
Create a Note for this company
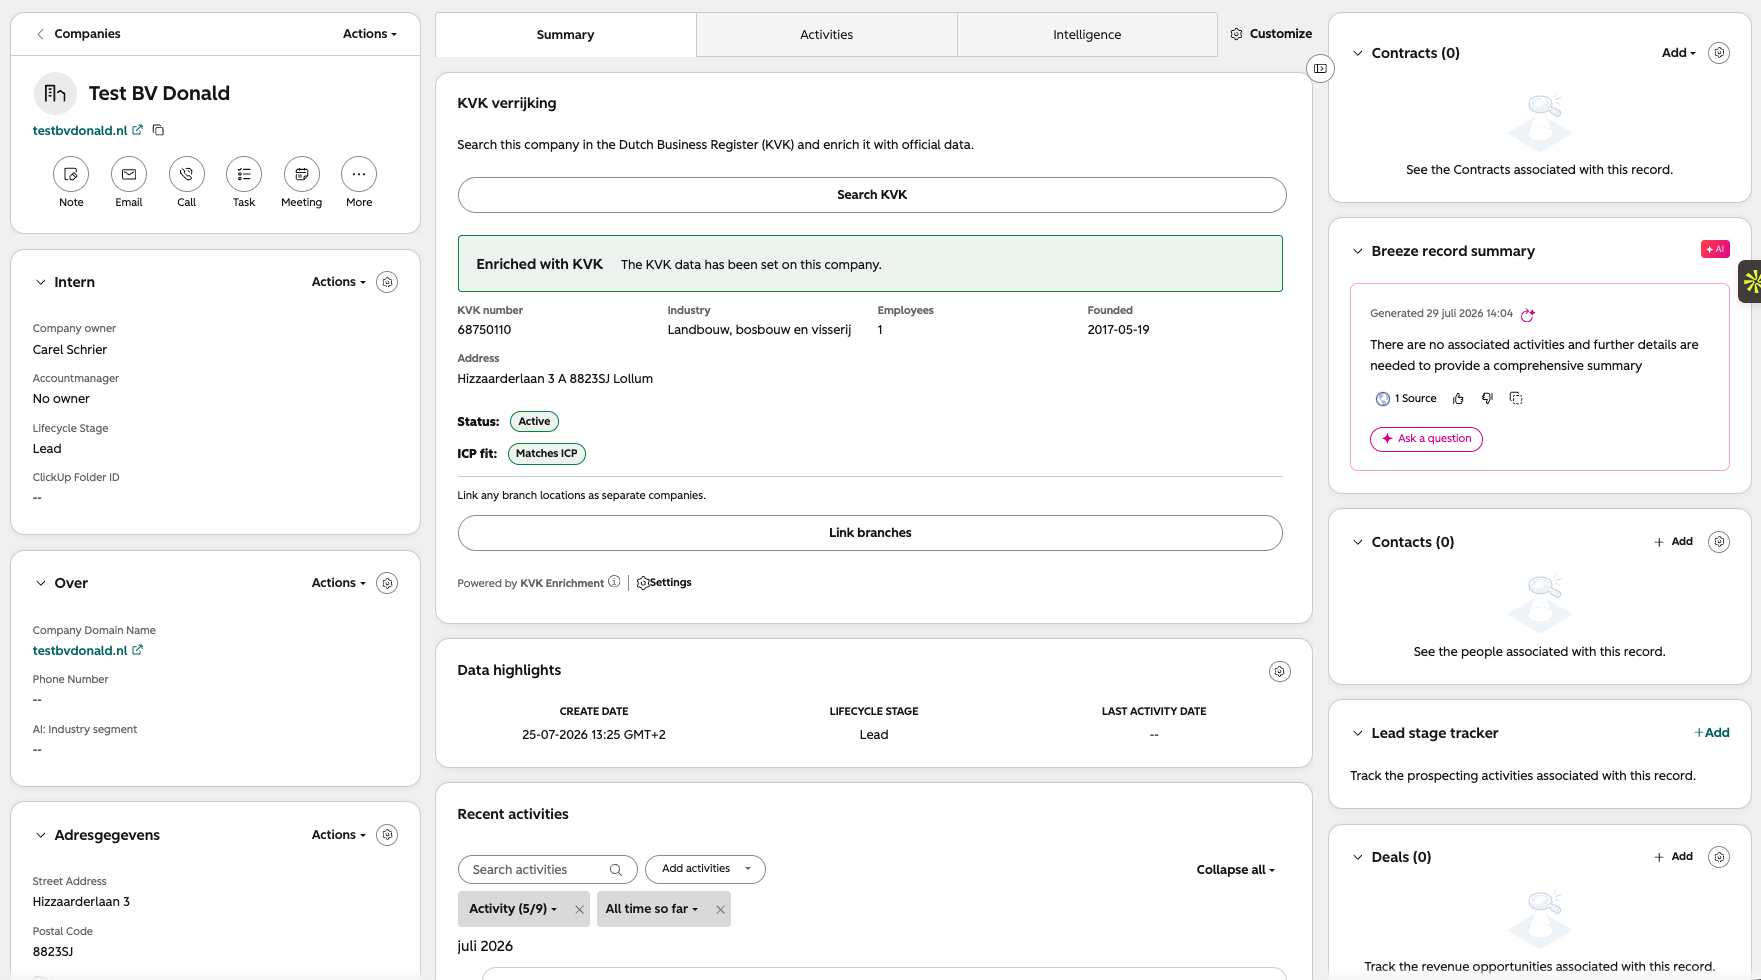(71, 174)
